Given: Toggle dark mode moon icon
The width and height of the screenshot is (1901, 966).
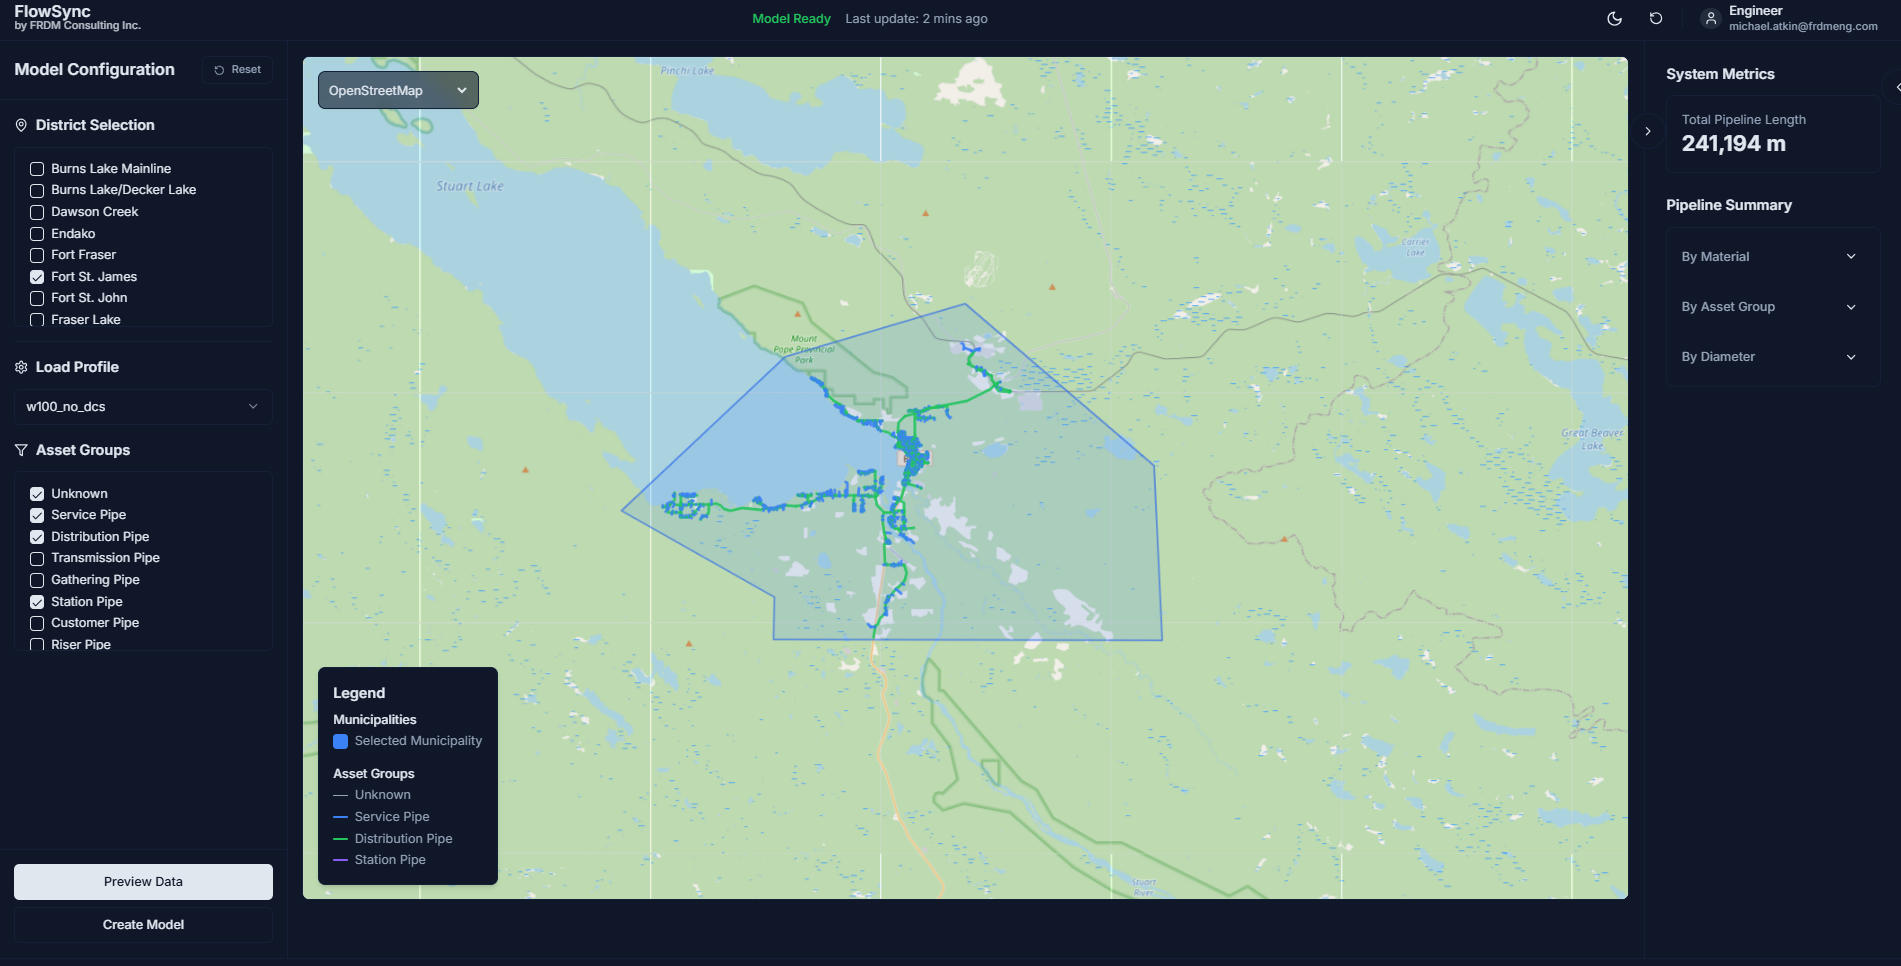Looking at the screenshot, I should coord(1614,19).
